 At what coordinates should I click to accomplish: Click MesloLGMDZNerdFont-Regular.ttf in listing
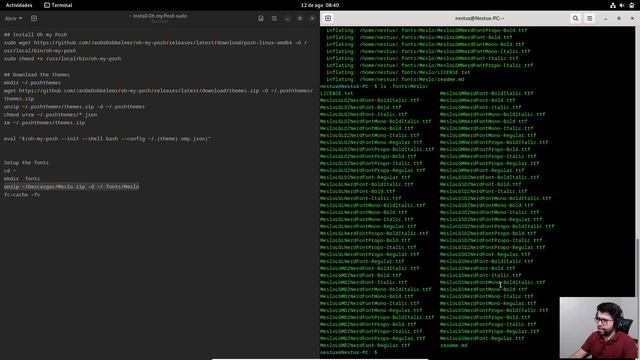pos(365,345)
